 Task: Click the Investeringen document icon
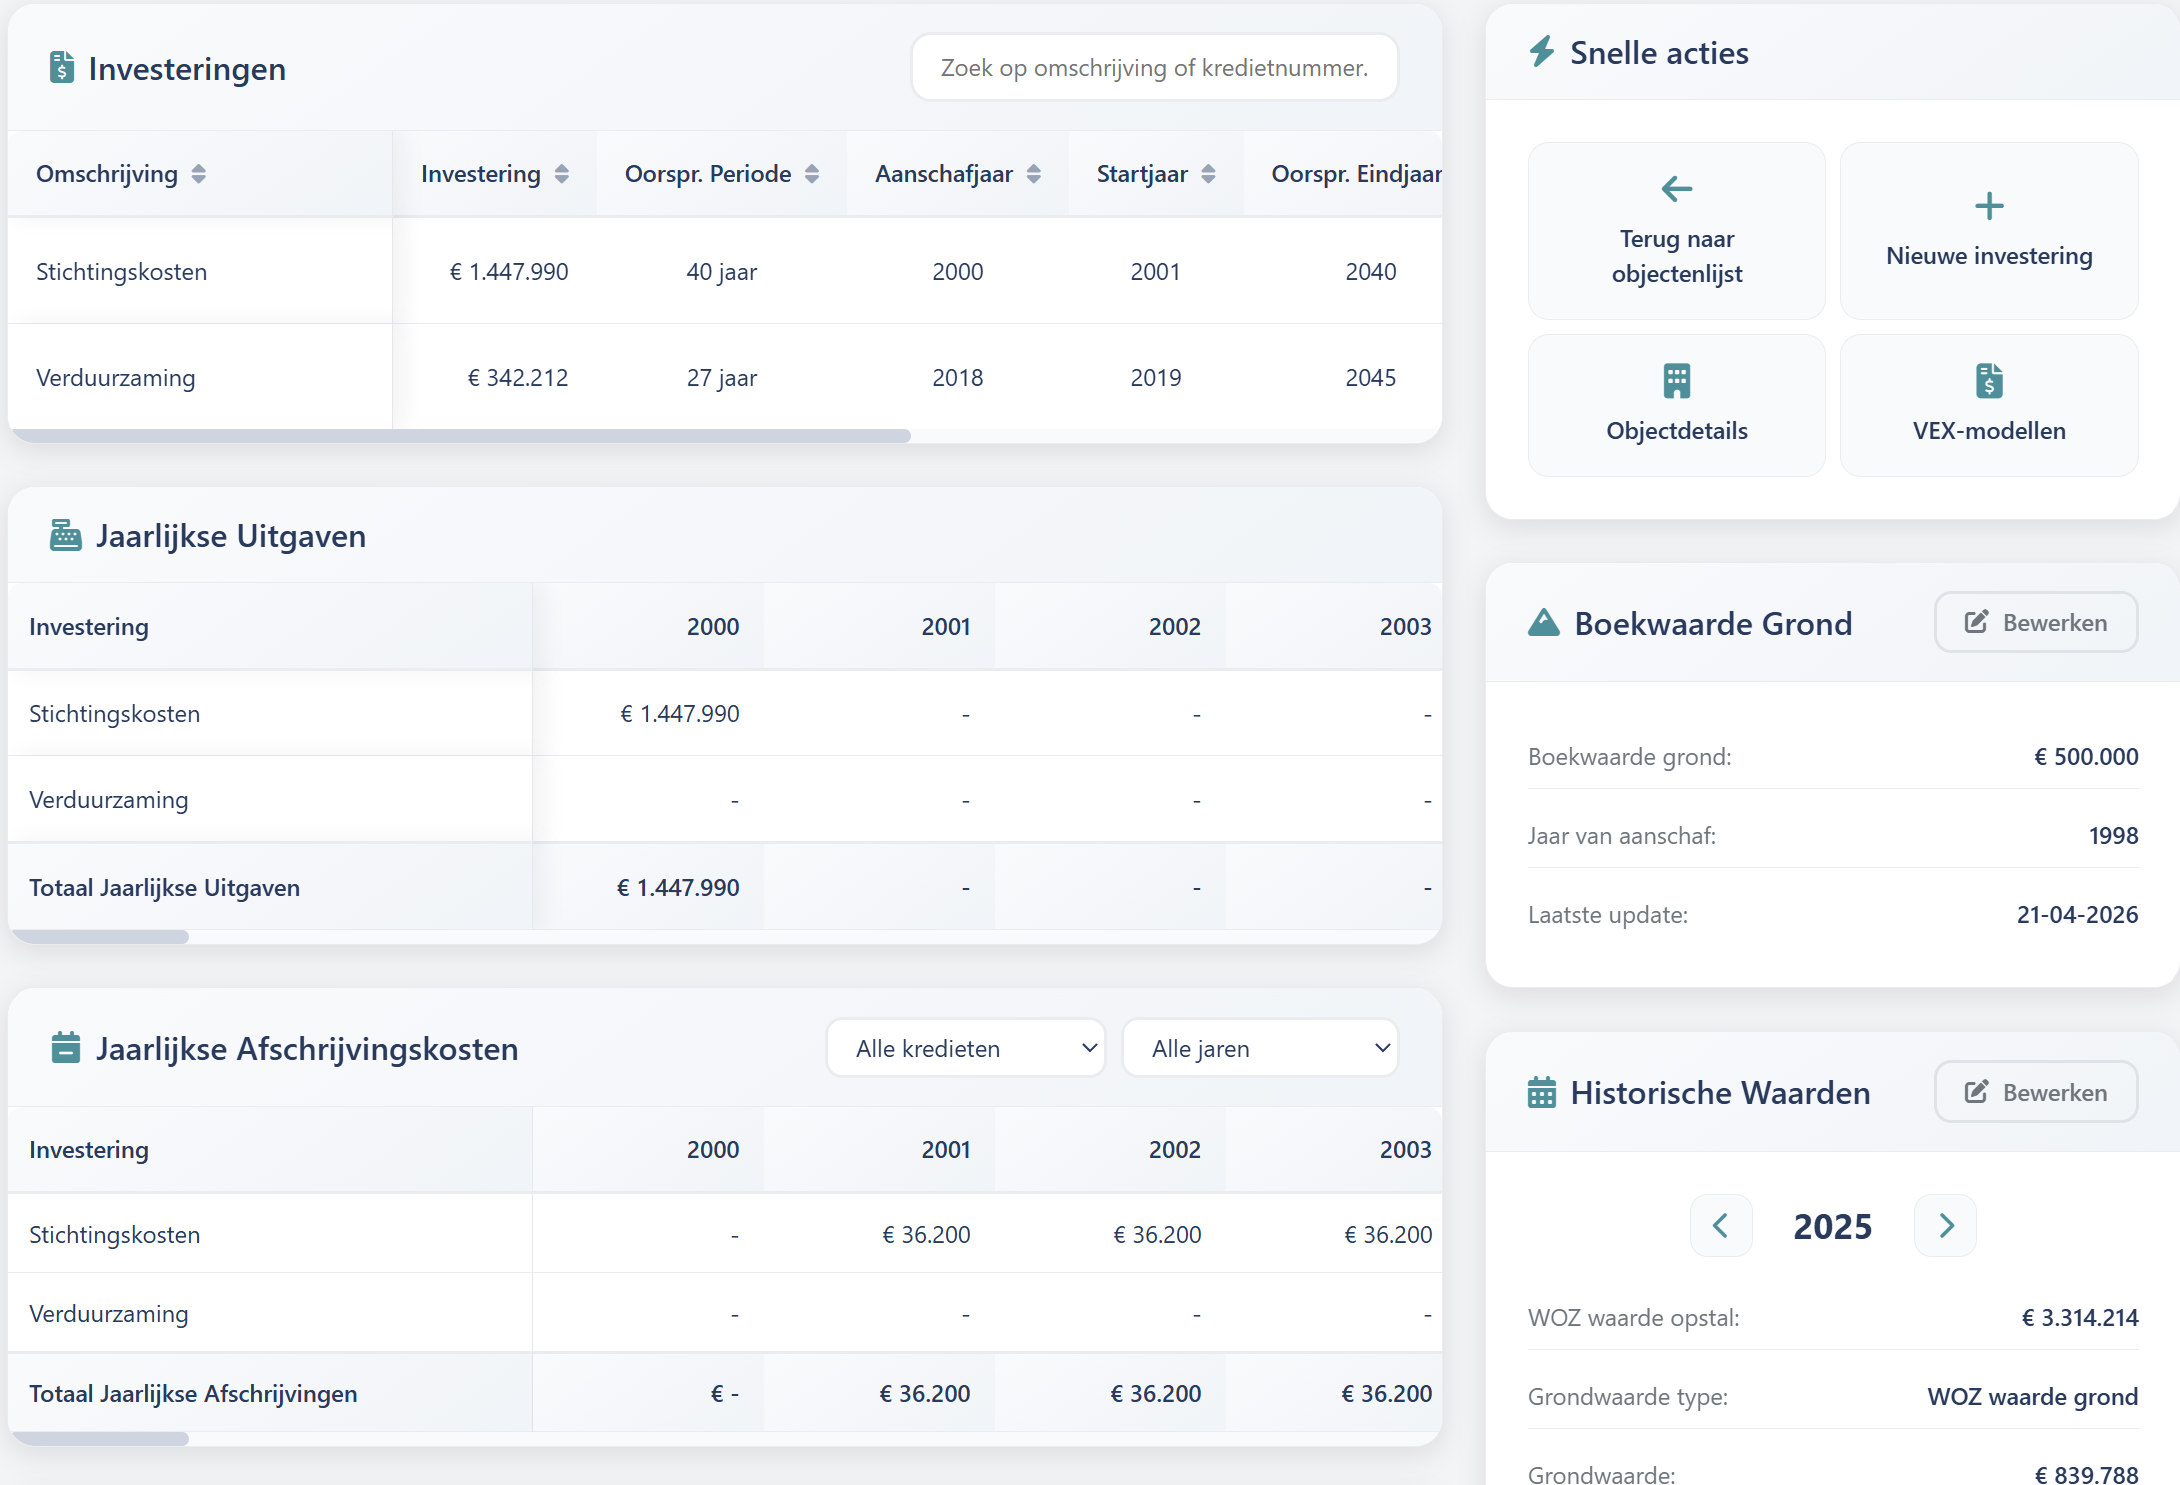pos(63,69)
